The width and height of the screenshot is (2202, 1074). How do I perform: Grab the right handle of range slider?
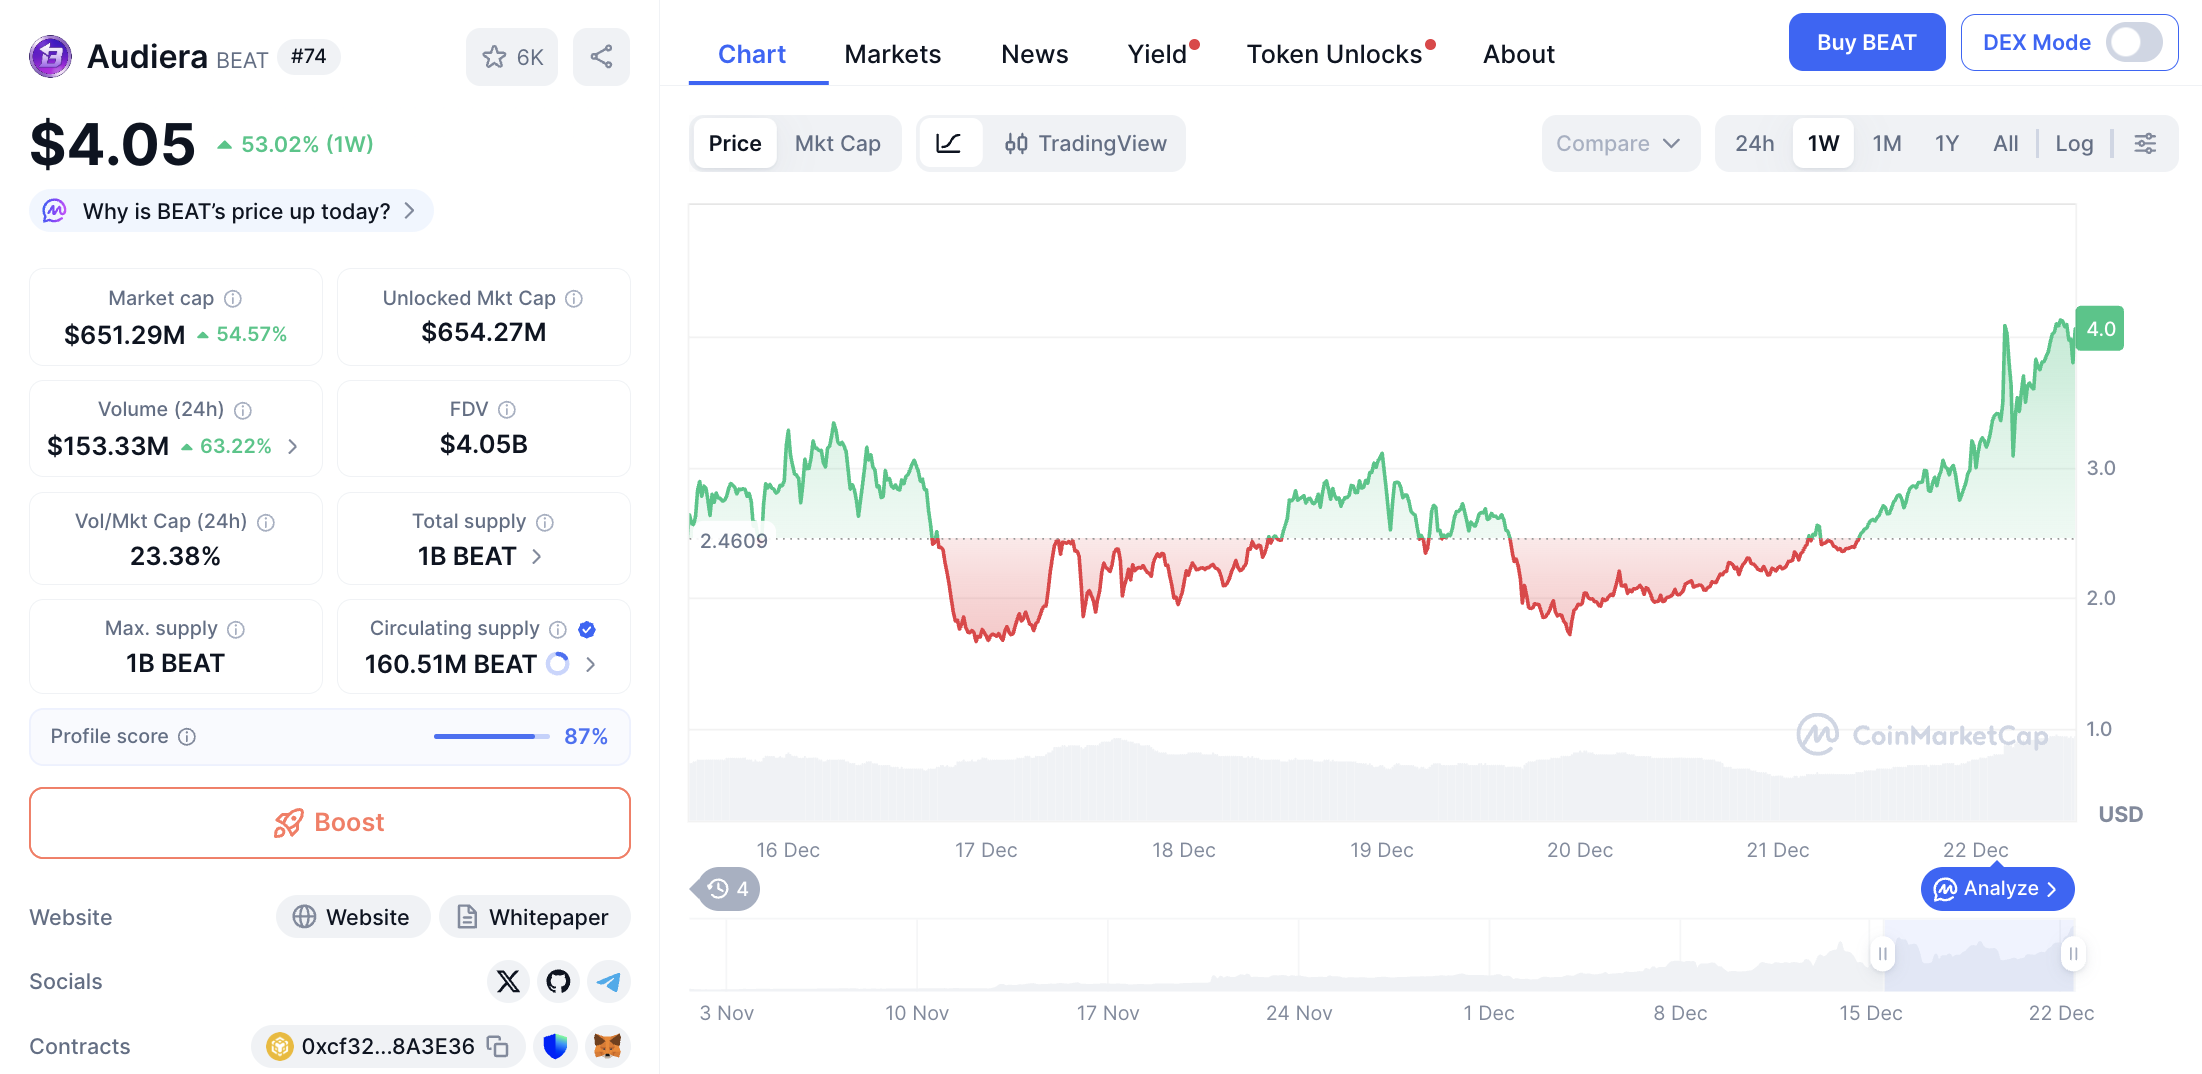2072,954
